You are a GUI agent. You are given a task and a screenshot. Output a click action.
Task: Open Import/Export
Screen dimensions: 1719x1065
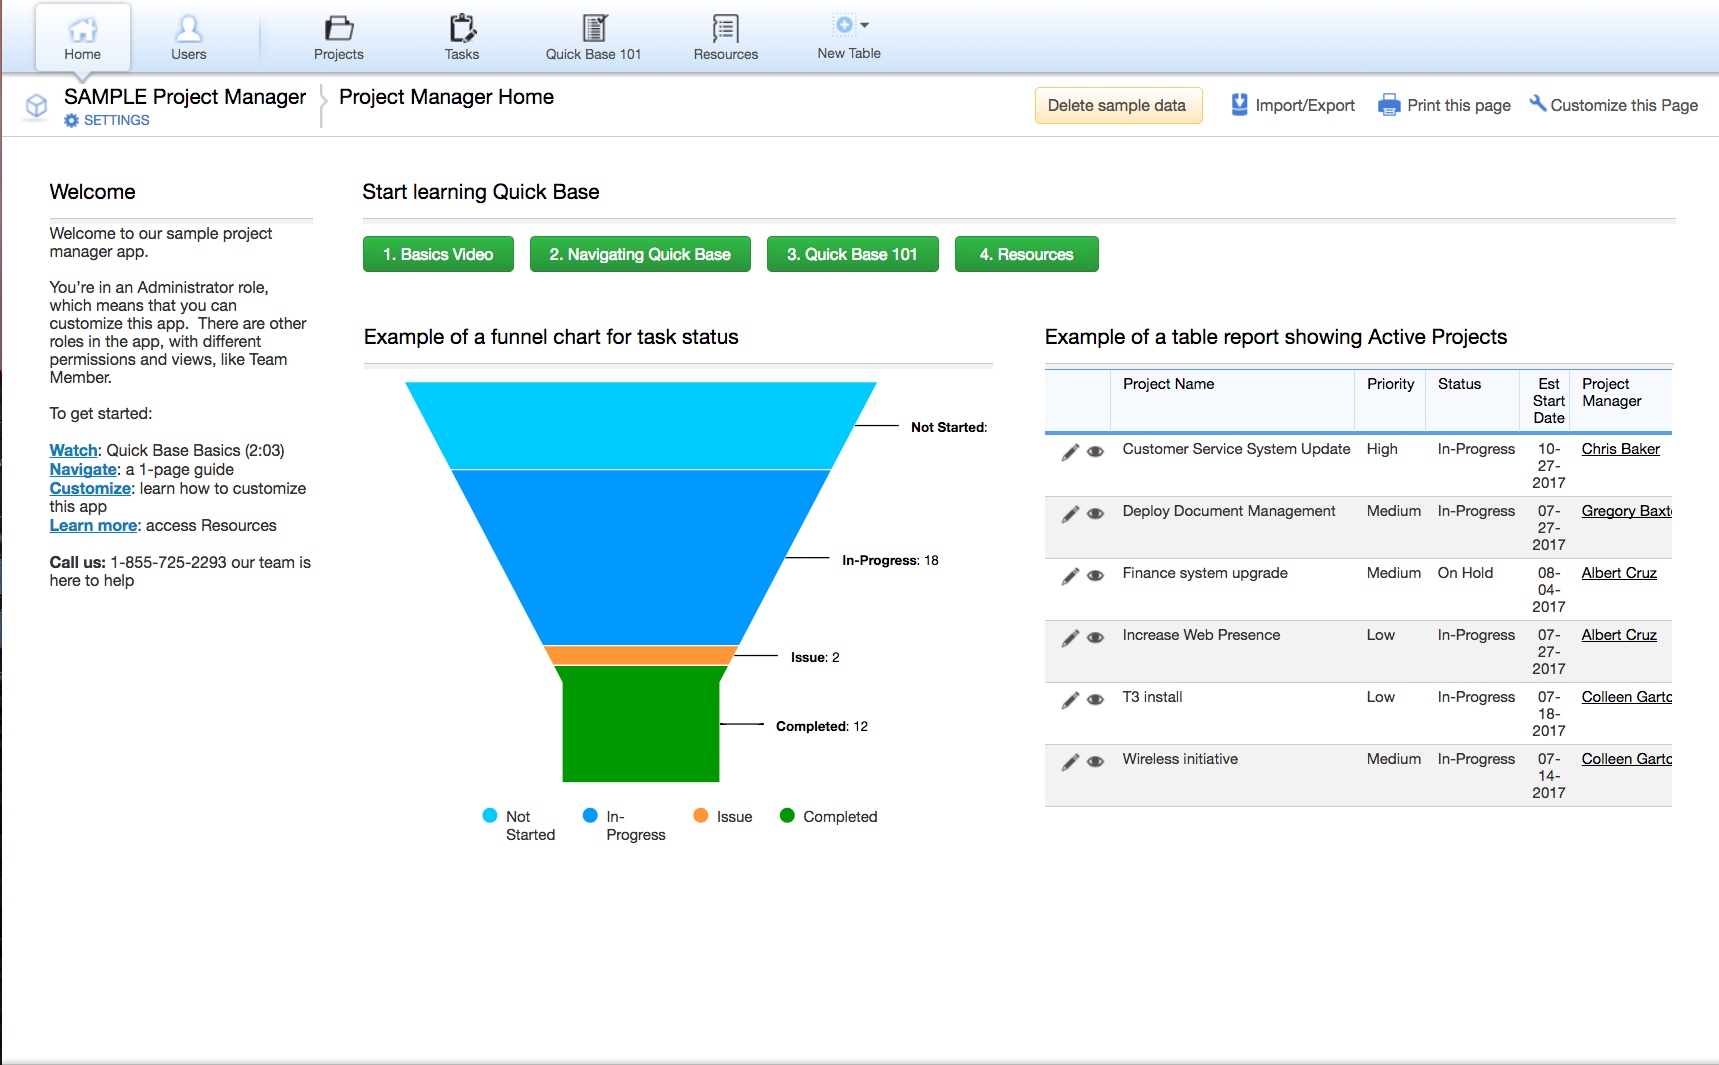pyautogui.click(x=1292, y=105)
